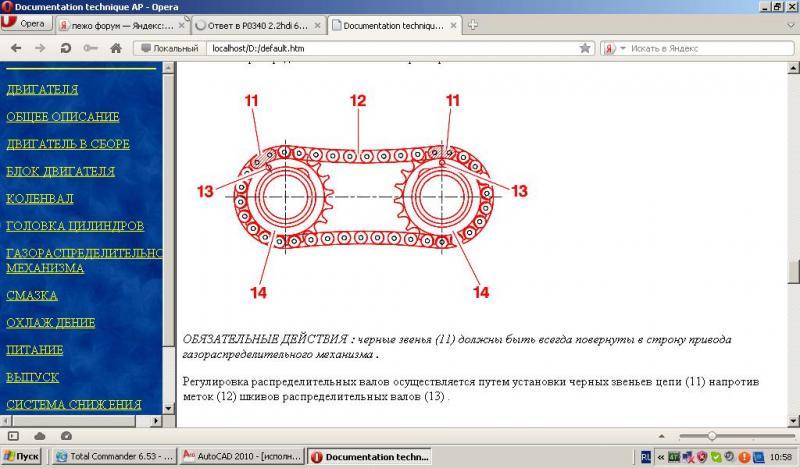The image size is (800, 468).
Task: Click the zoom slider in the status bar
Action: [712, 436]
